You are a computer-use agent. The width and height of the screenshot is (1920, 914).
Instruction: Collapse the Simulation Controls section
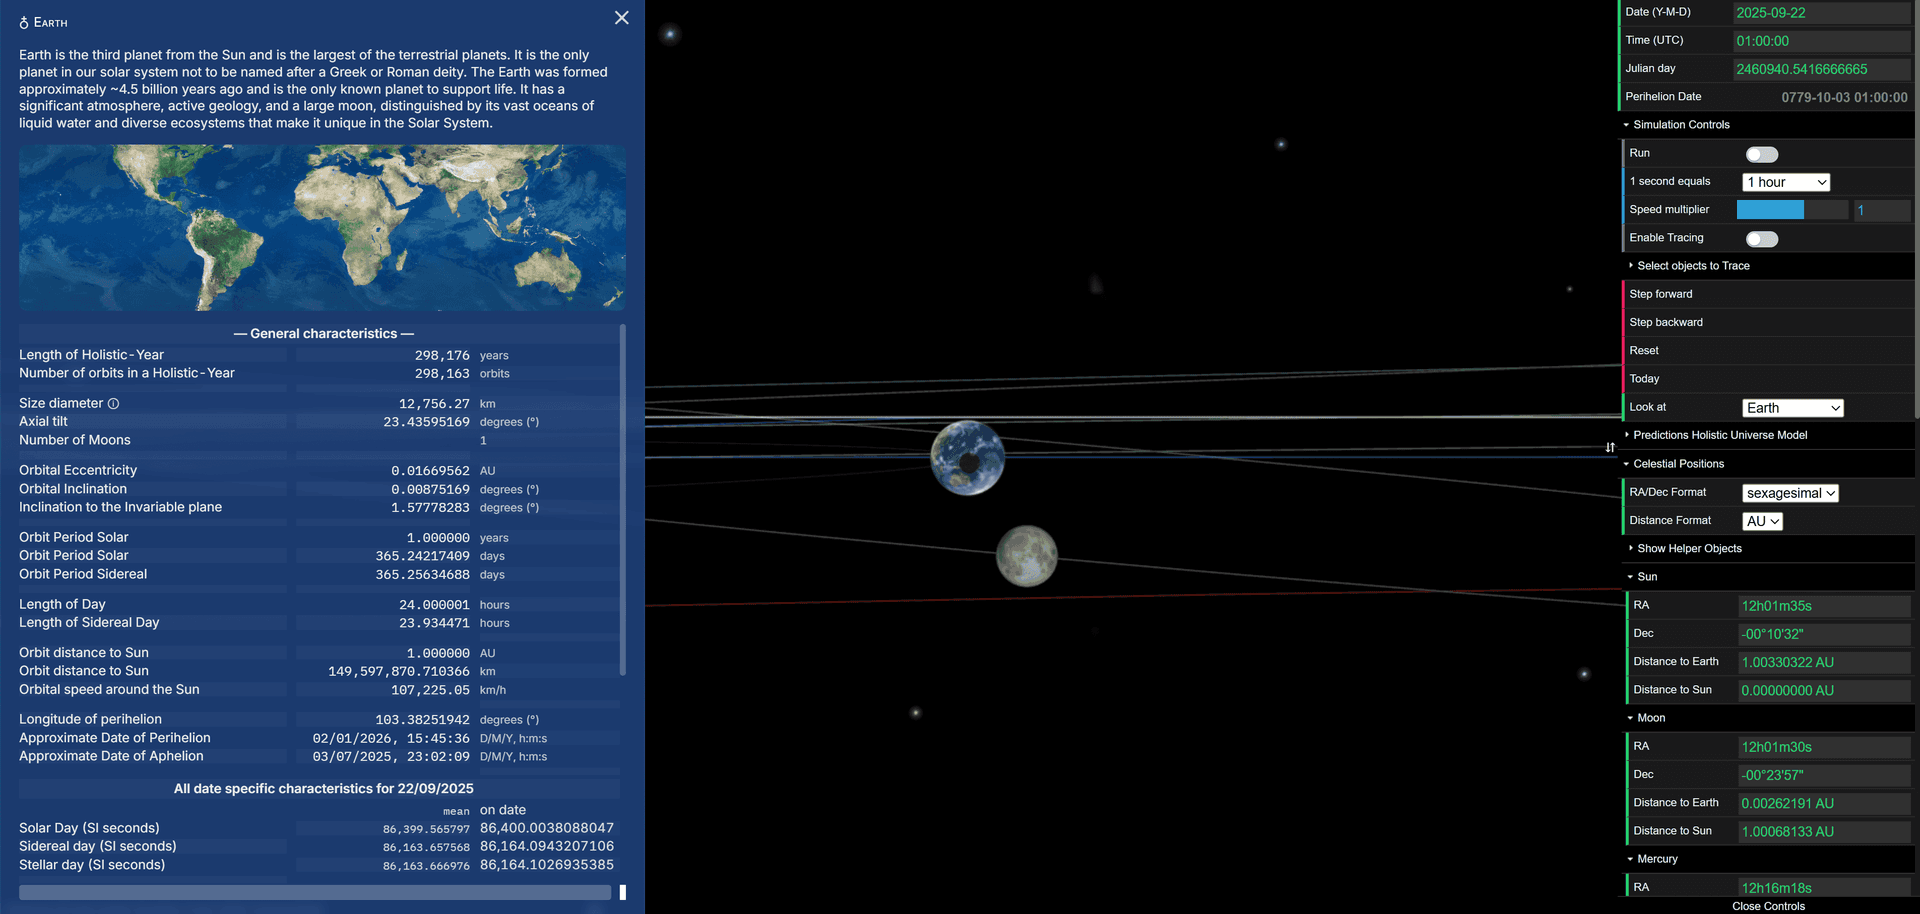point(1626,124)
